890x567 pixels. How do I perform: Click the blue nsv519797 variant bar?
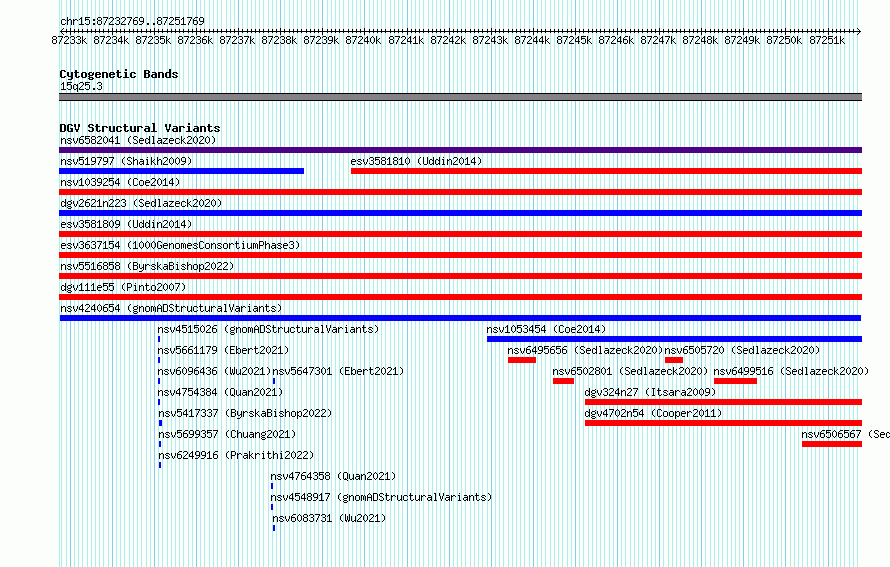182,171
